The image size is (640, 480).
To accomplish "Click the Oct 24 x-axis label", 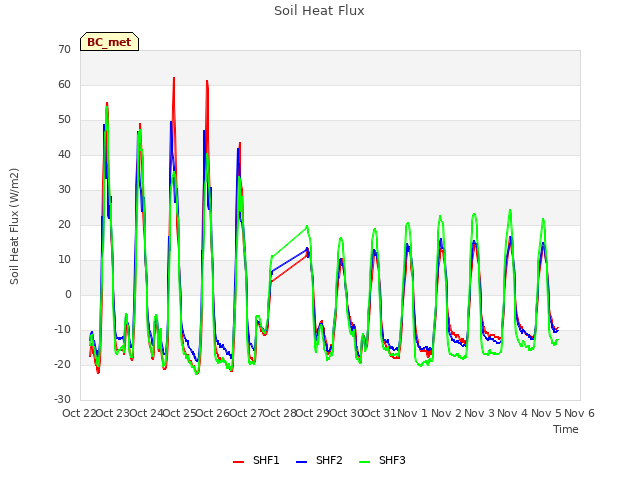I will pos(146,413).
